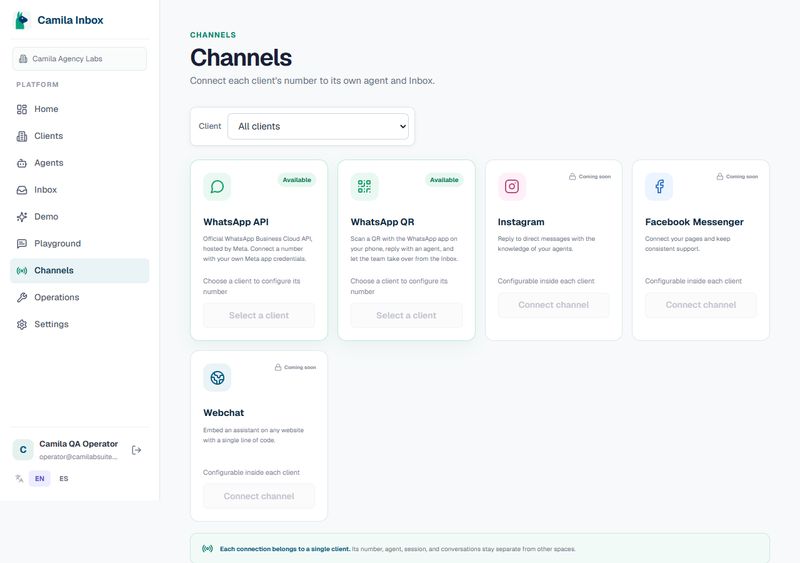This screenshot has width=800, height=563.
Task: Click the Webchat card title
Action: [223, 413]
